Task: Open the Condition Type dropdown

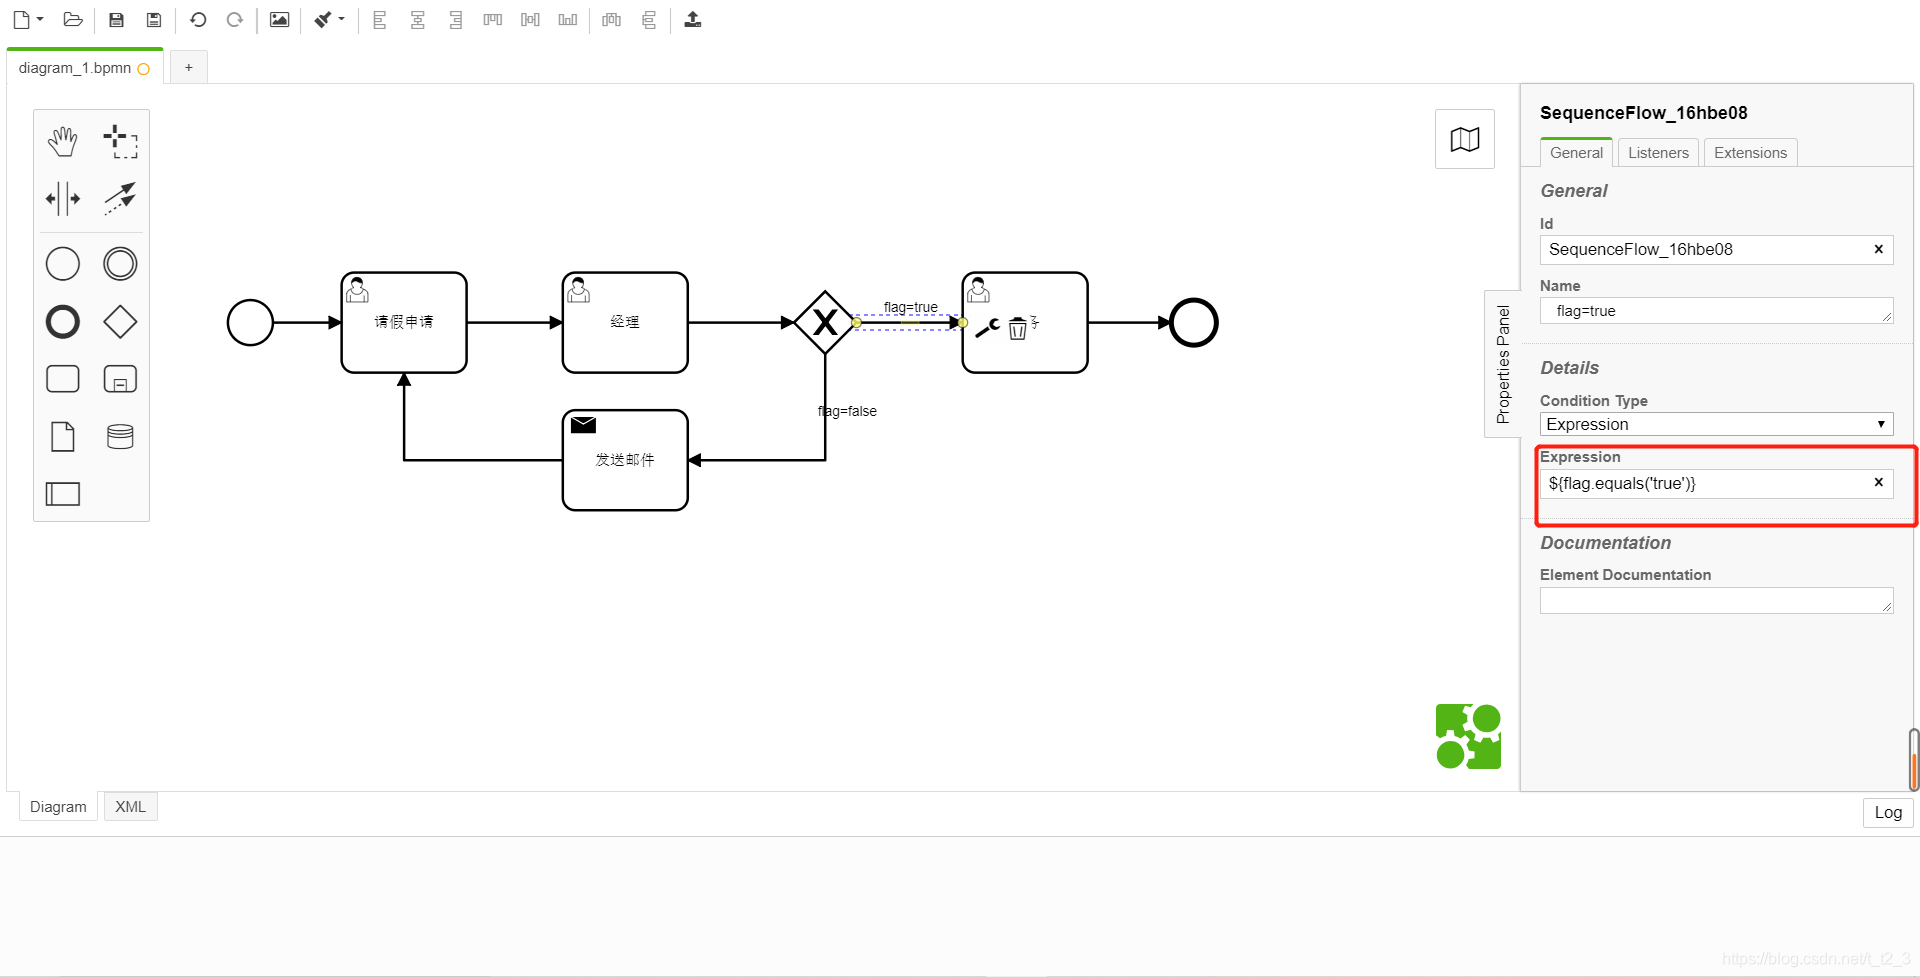Action: pyautogui.click(x=1716, y=424)
